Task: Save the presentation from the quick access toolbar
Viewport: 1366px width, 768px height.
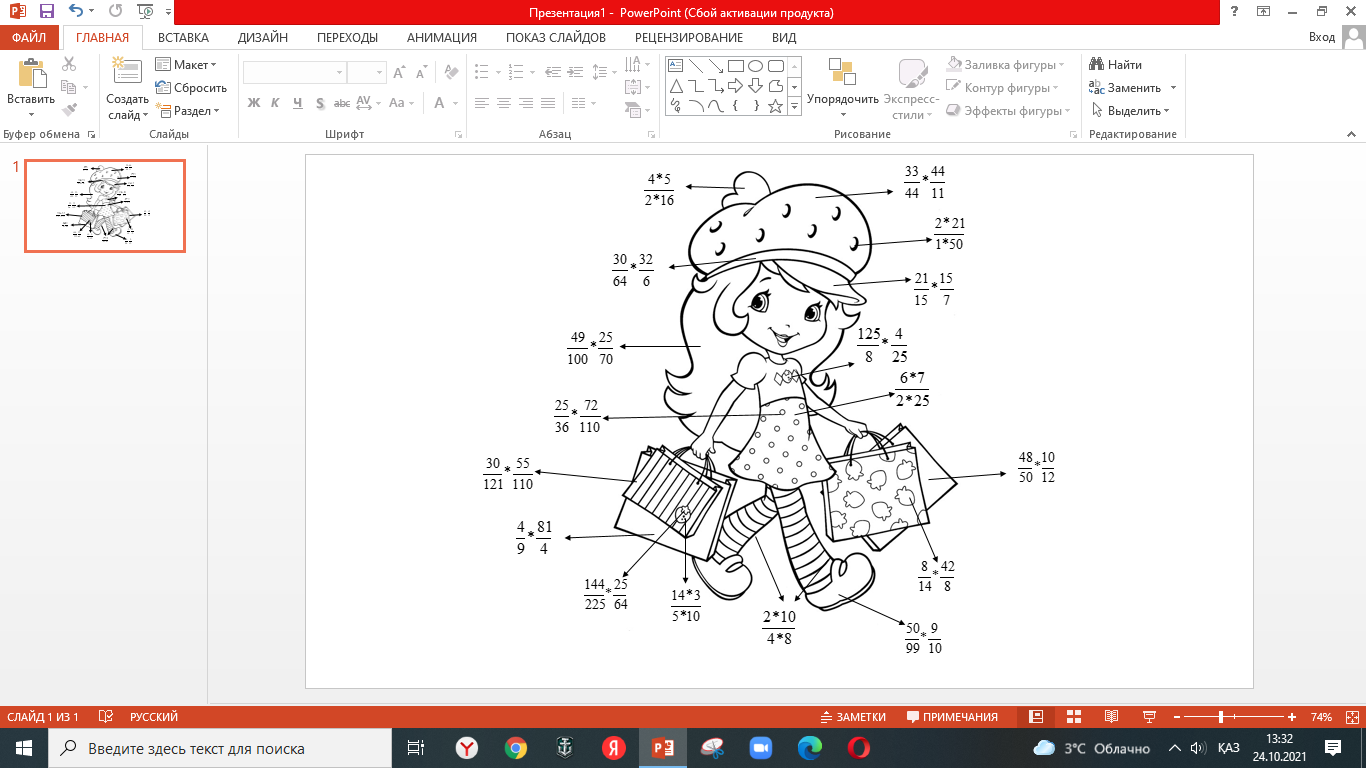Action: [x=46, y=12]
